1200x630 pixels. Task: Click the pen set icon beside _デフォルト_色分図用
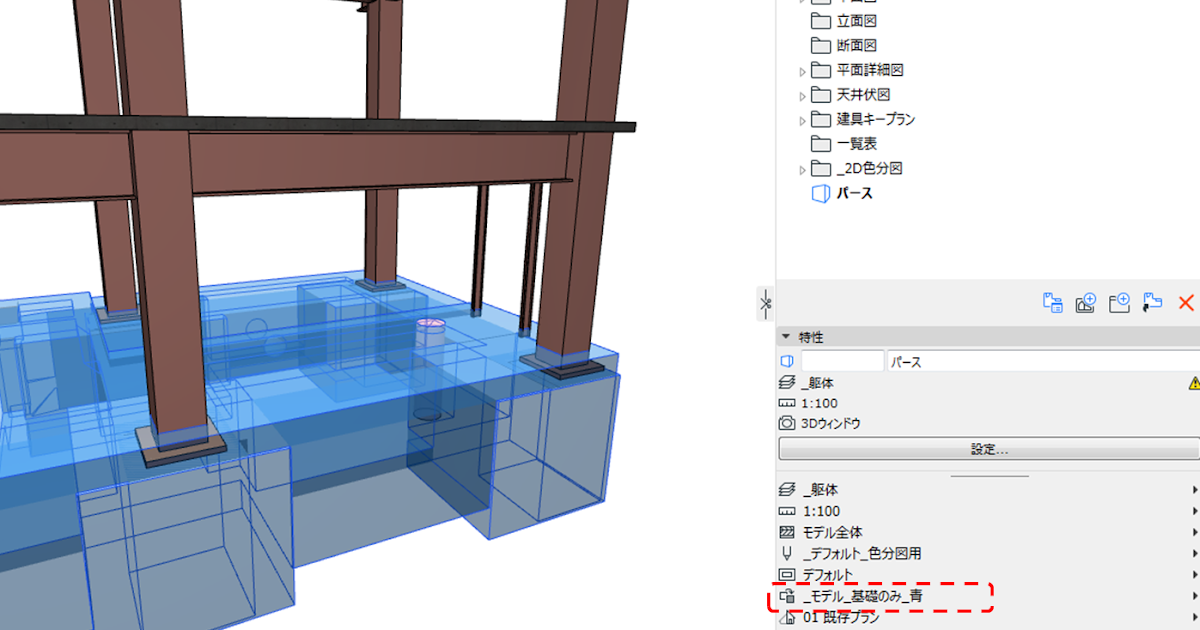click(x=789, y=552)
